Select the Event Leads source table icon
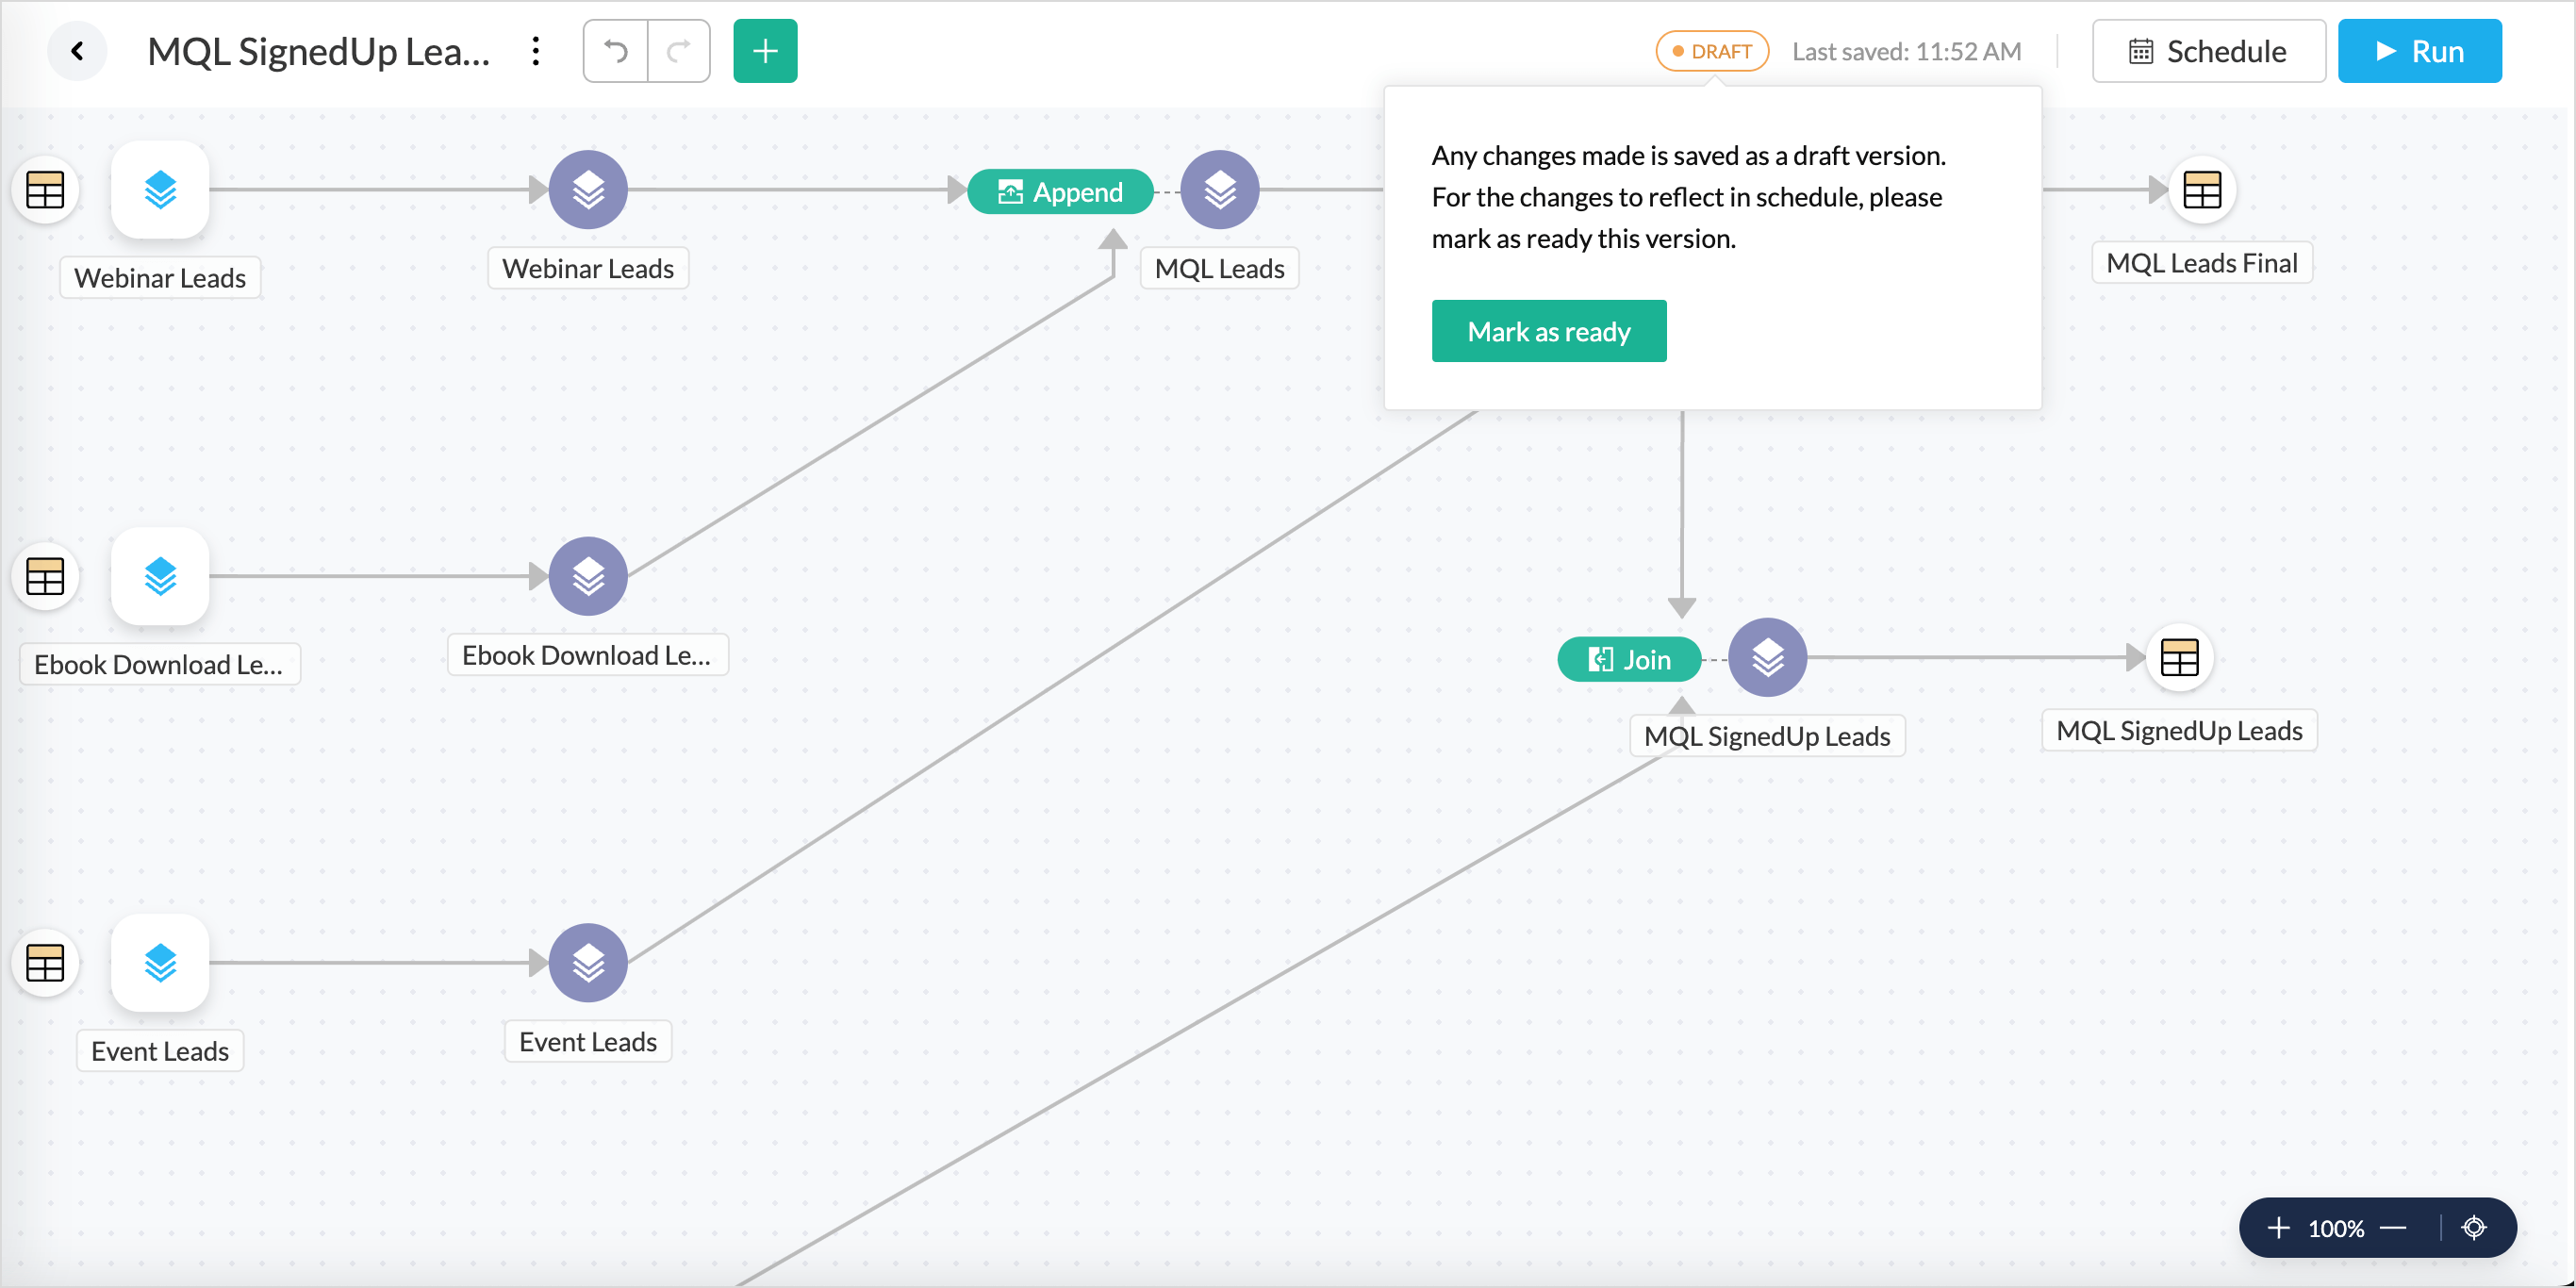 click(45, 962)
